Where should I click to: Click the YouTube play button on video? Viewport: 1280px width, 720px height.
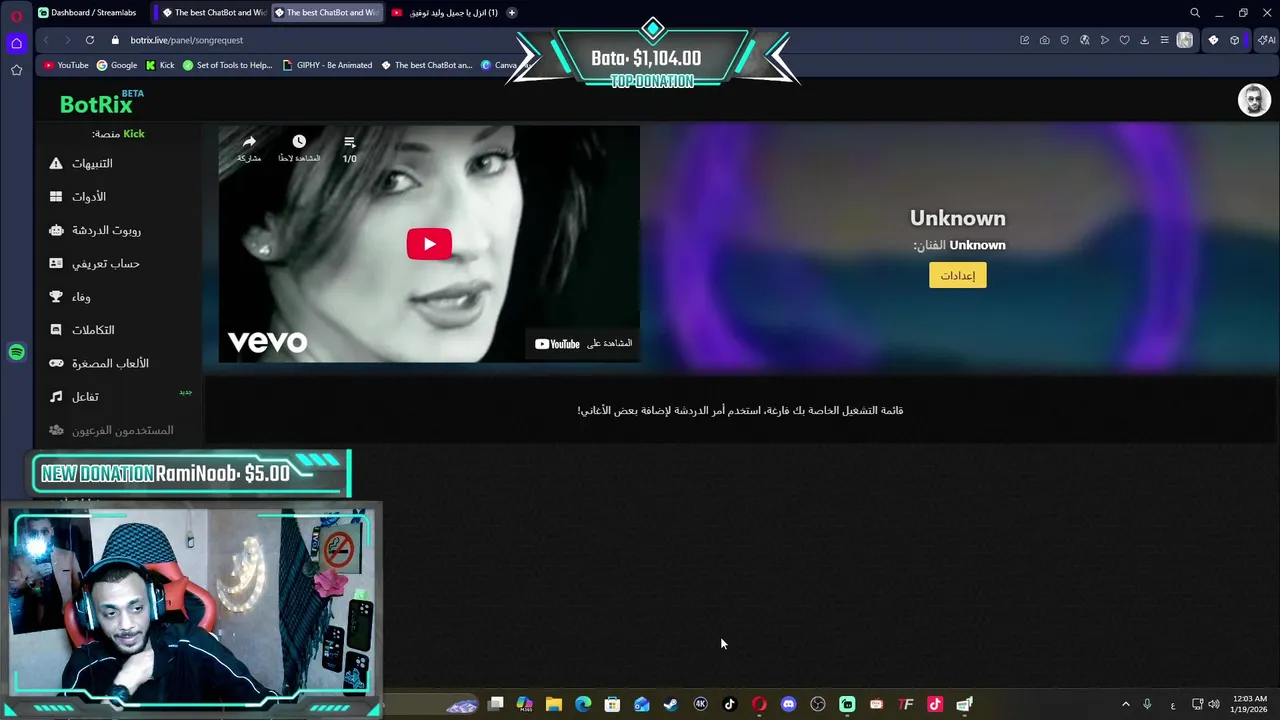coord(429,244)
